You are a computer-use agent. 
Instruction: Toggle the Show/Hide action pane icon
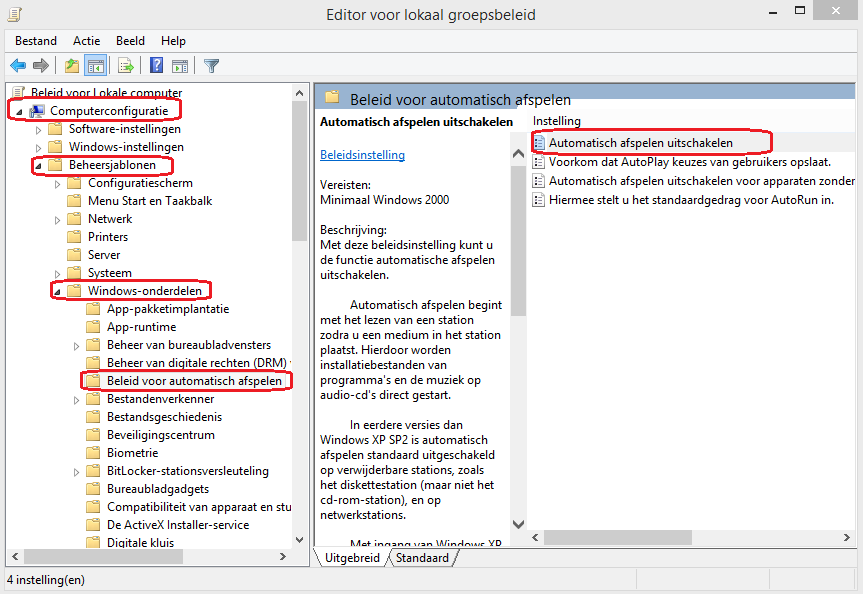[179, 66]
